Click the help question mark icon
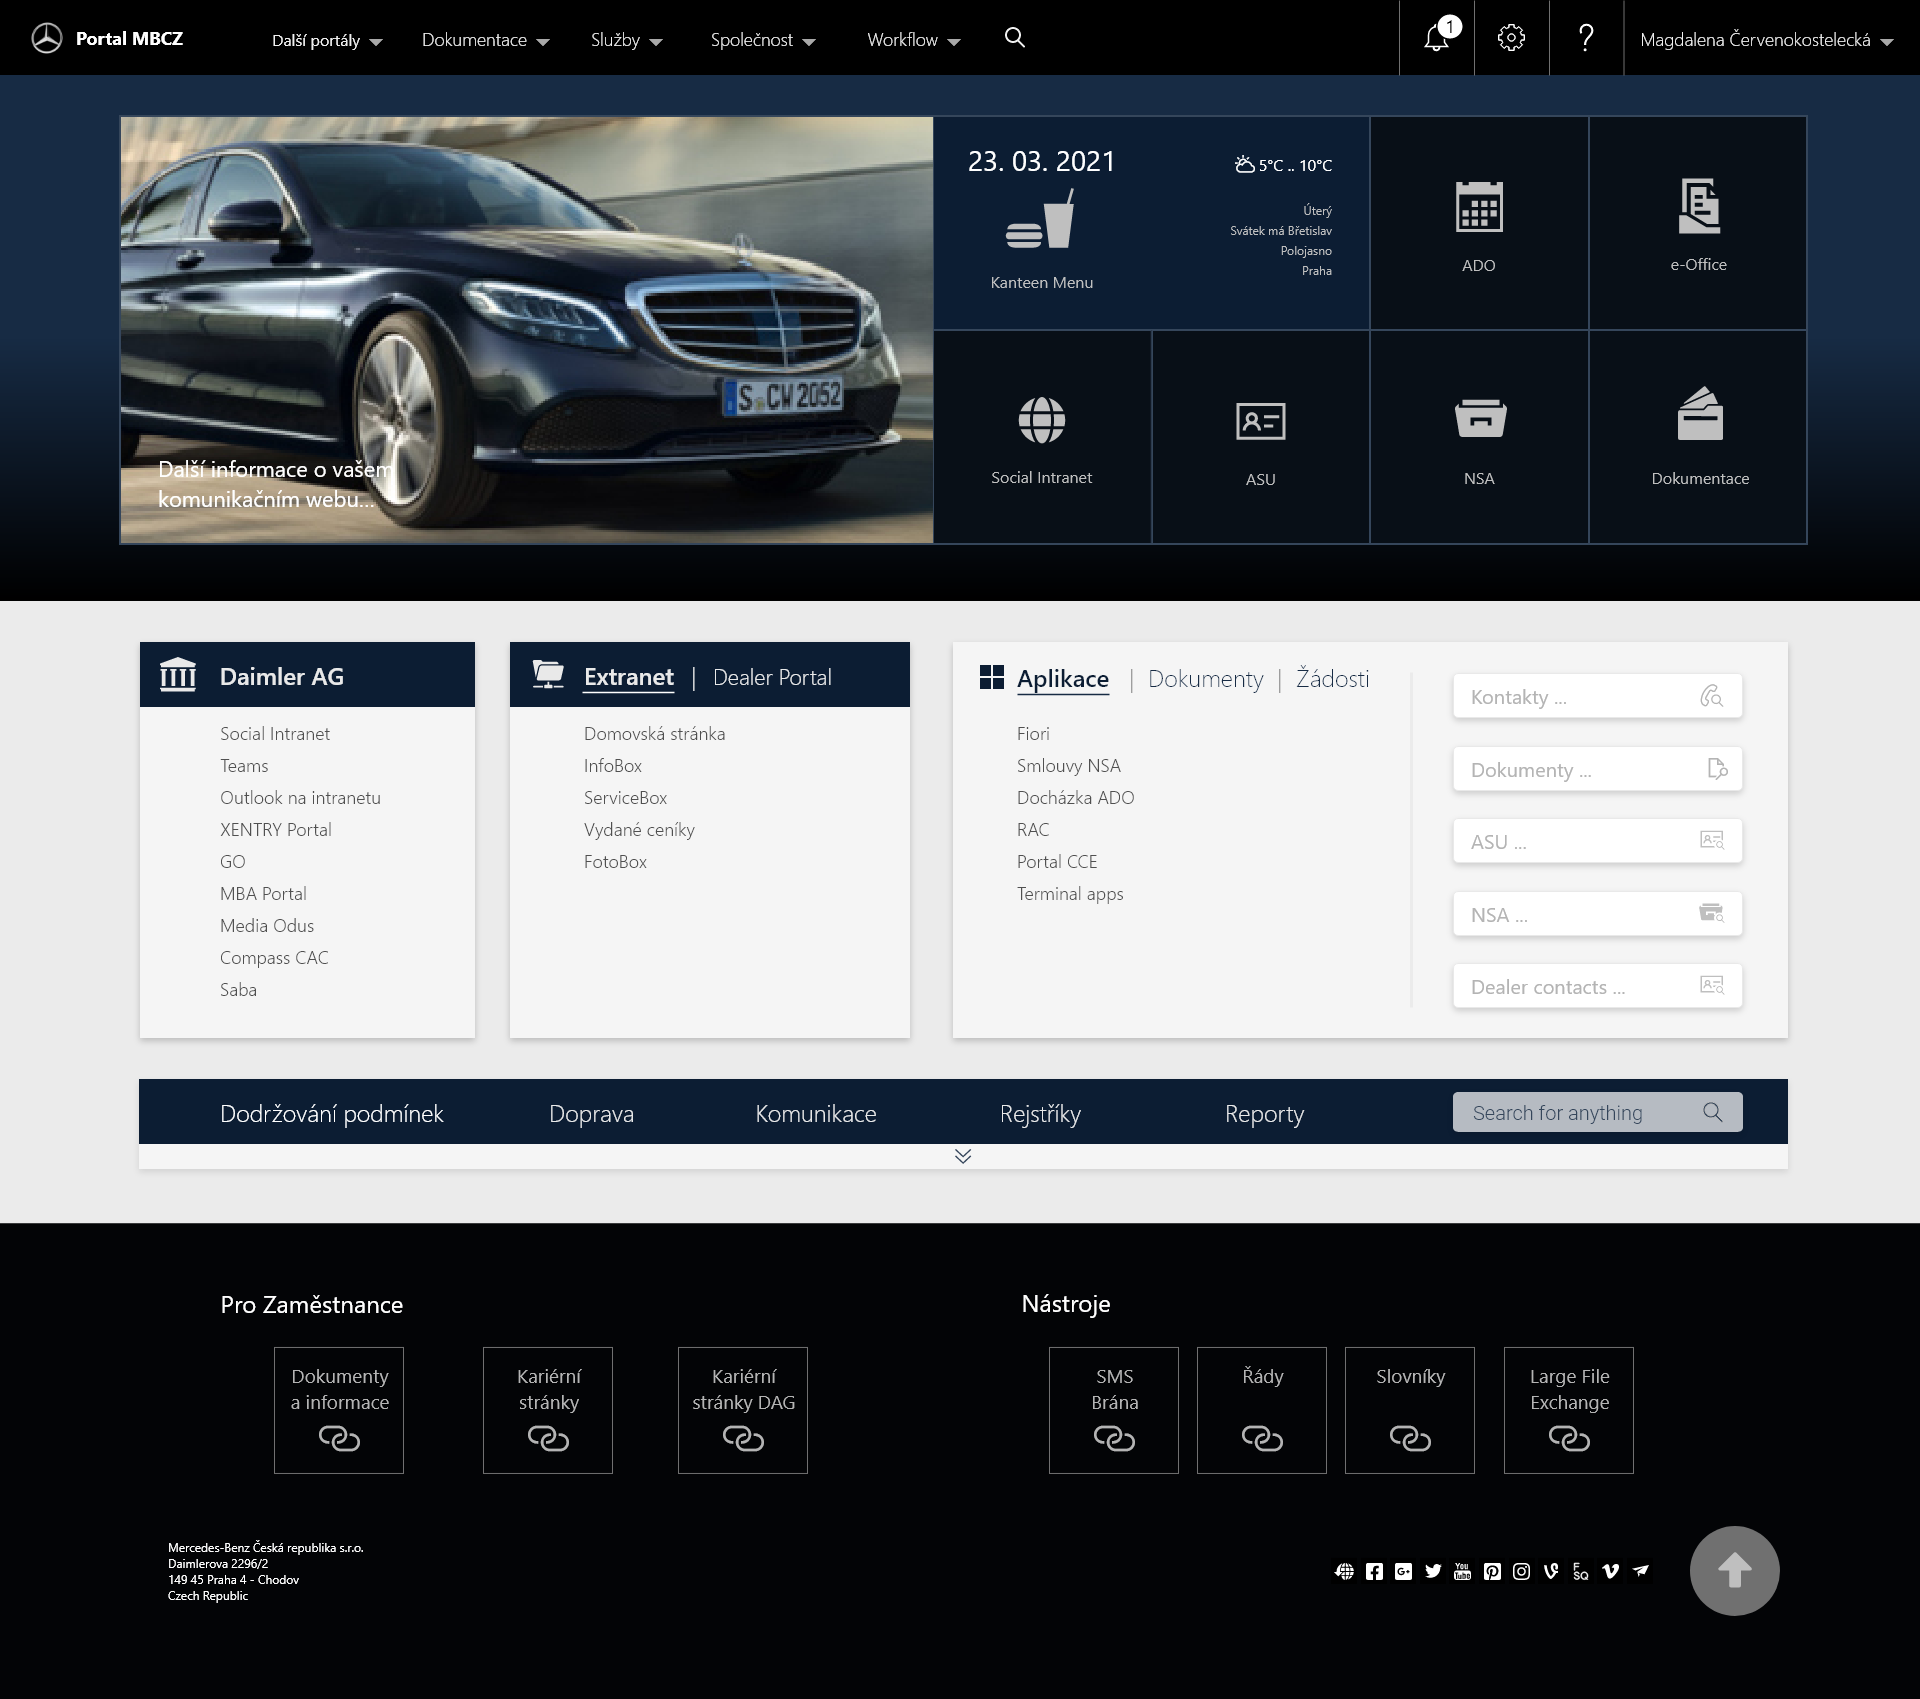The width and height of the screenshot is (1920, 1699). coord(1585,38)
